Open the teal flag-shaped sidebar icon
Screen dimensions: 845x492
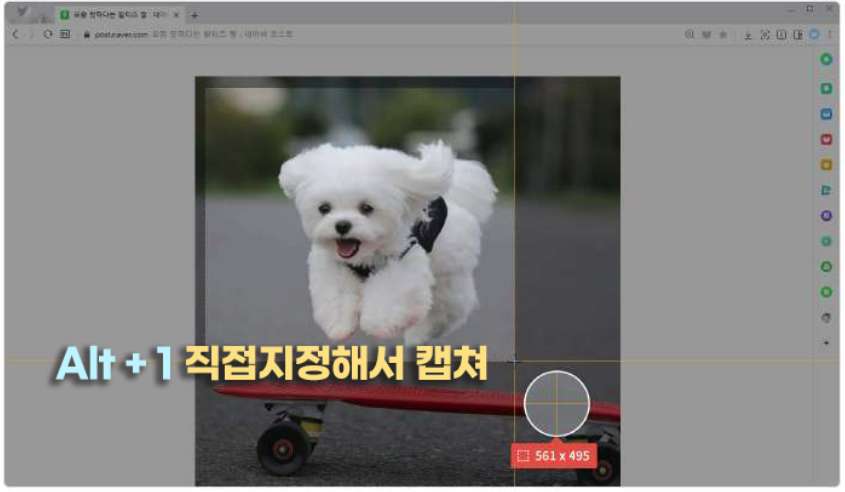pyautogui.click(x=826, y=190)
